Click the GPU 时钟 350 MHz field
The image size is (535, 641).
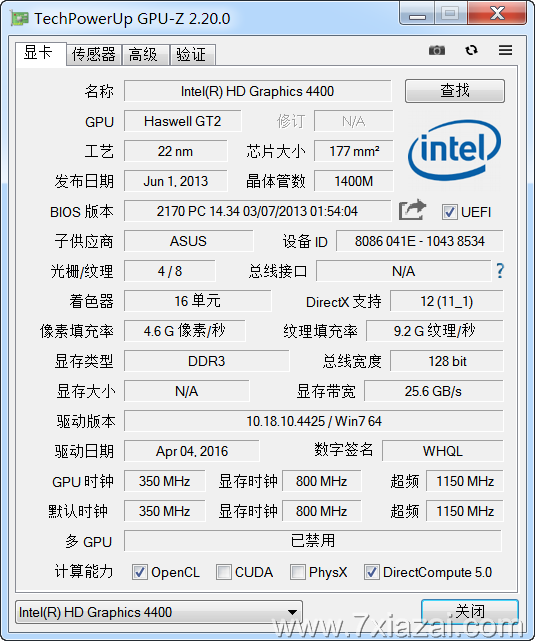pos(164,481)
